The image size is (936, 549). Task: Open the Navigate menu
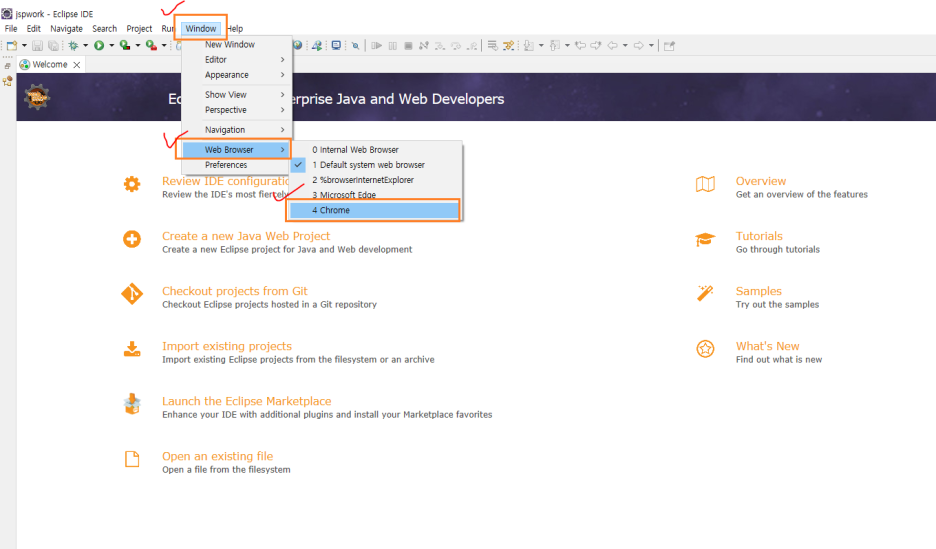[66, 29]
